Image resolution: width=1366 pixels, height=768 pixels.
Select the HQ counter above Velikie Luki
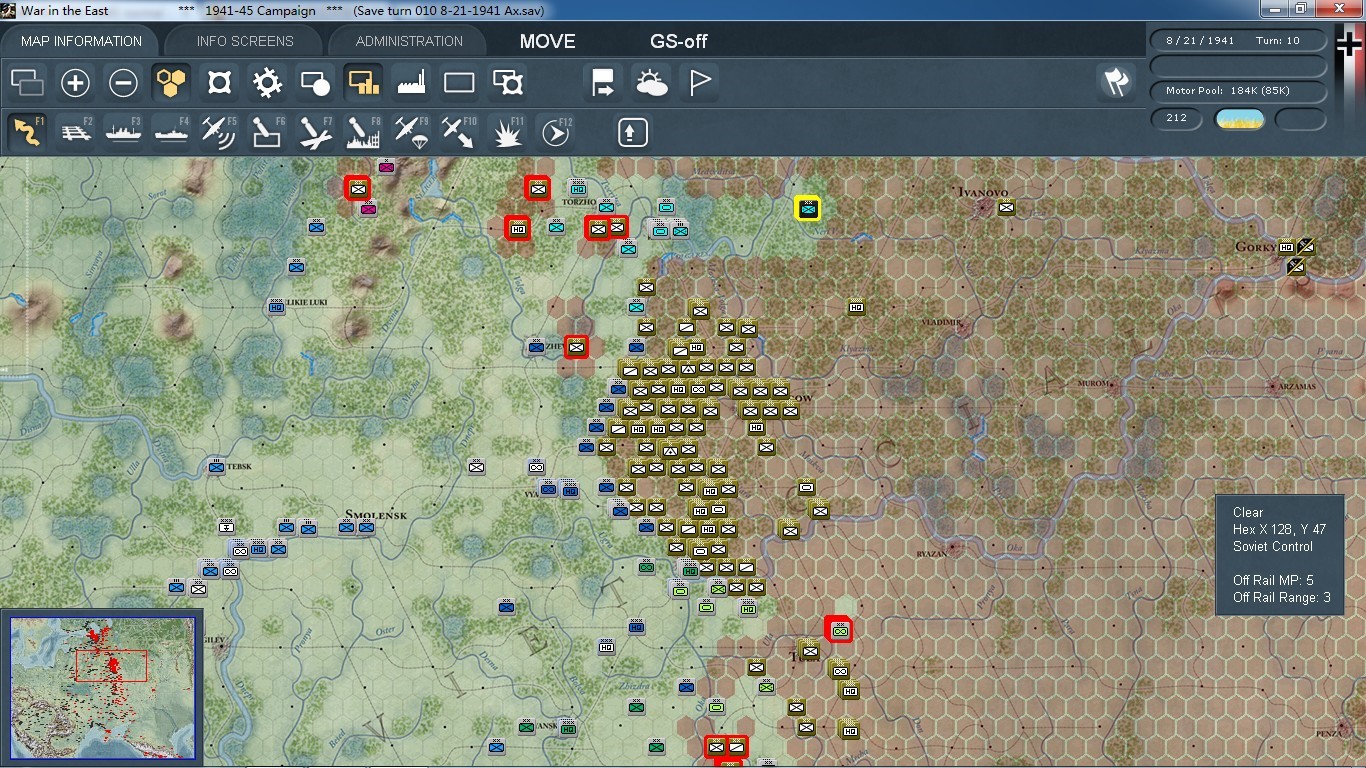point(277,307)
